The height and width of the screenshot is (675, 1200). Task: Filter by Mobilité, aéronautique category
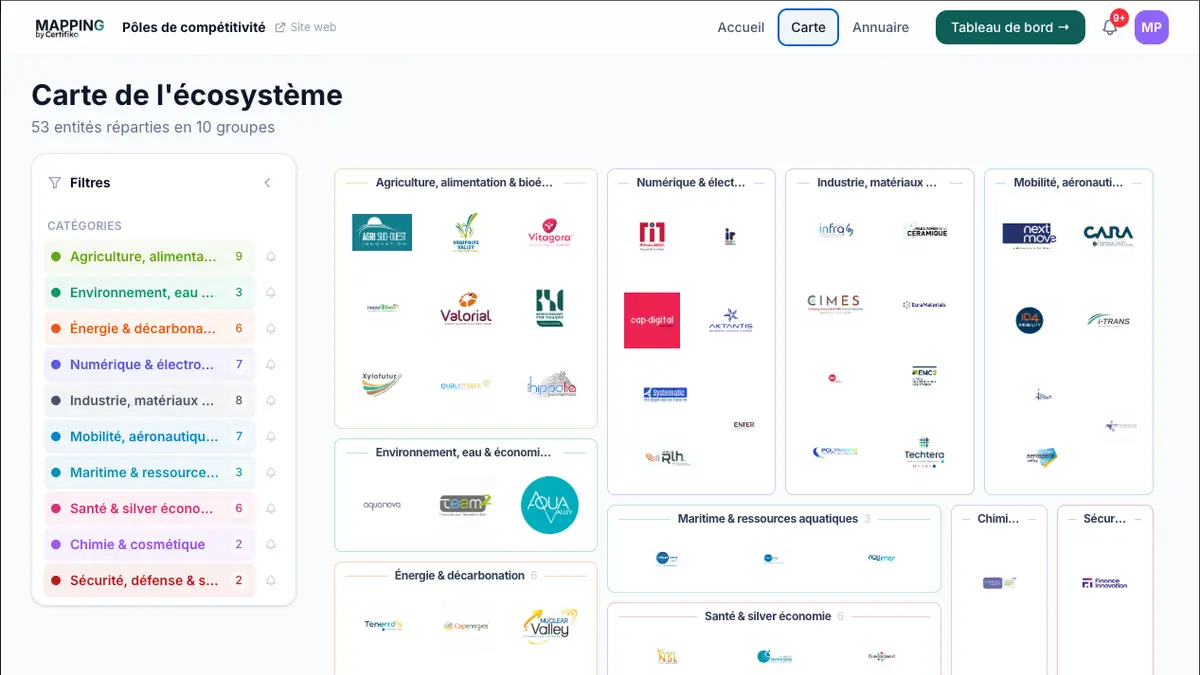[x=150, y=437]
